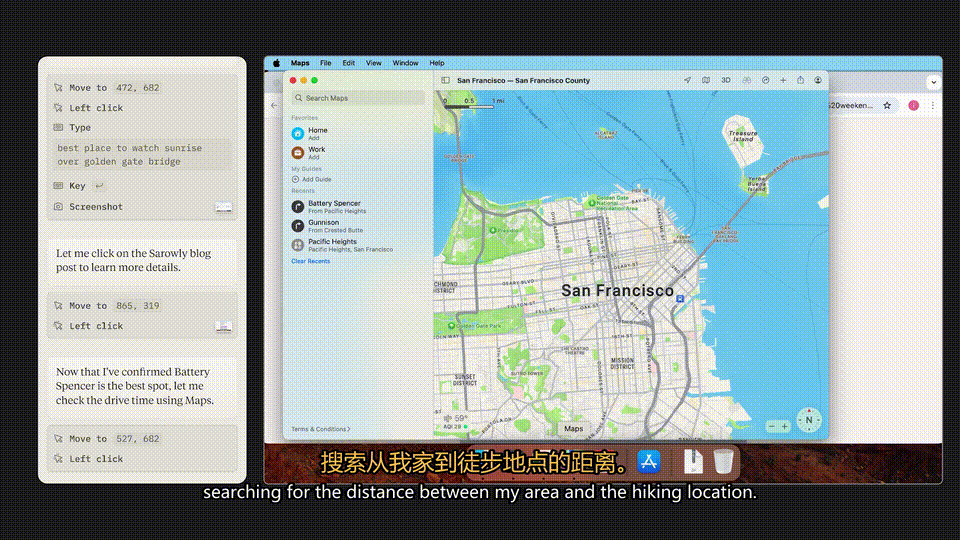The height and width of the screenshot is (540, 960).
Task: Open the Window menu
Action: pos(405,63)
